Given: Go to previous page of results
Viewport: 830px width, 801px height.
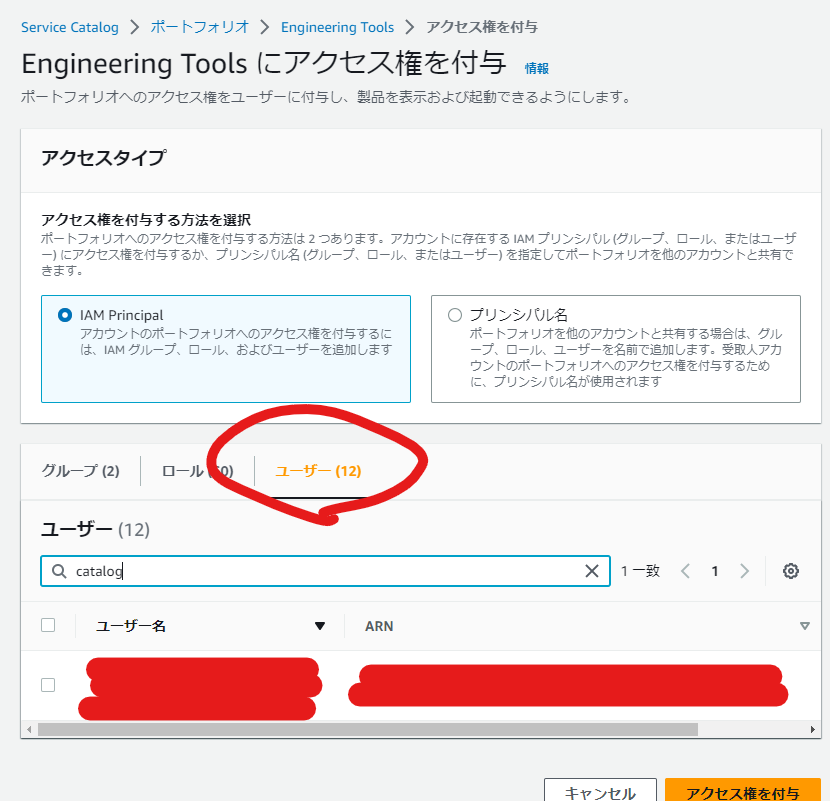Looking at the screenshot, I should pyautogui.click(x=685, y=571).
